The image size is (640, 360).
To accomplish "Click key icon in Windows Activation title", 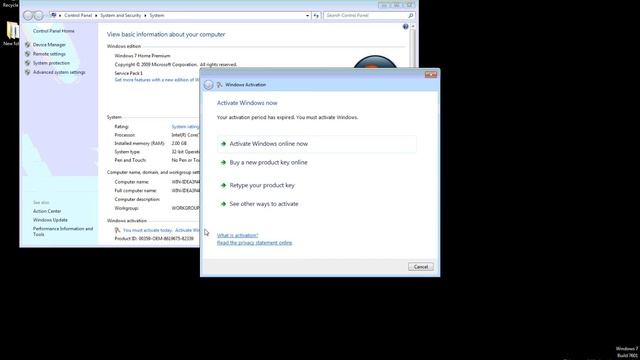I will tap(219, 84).
